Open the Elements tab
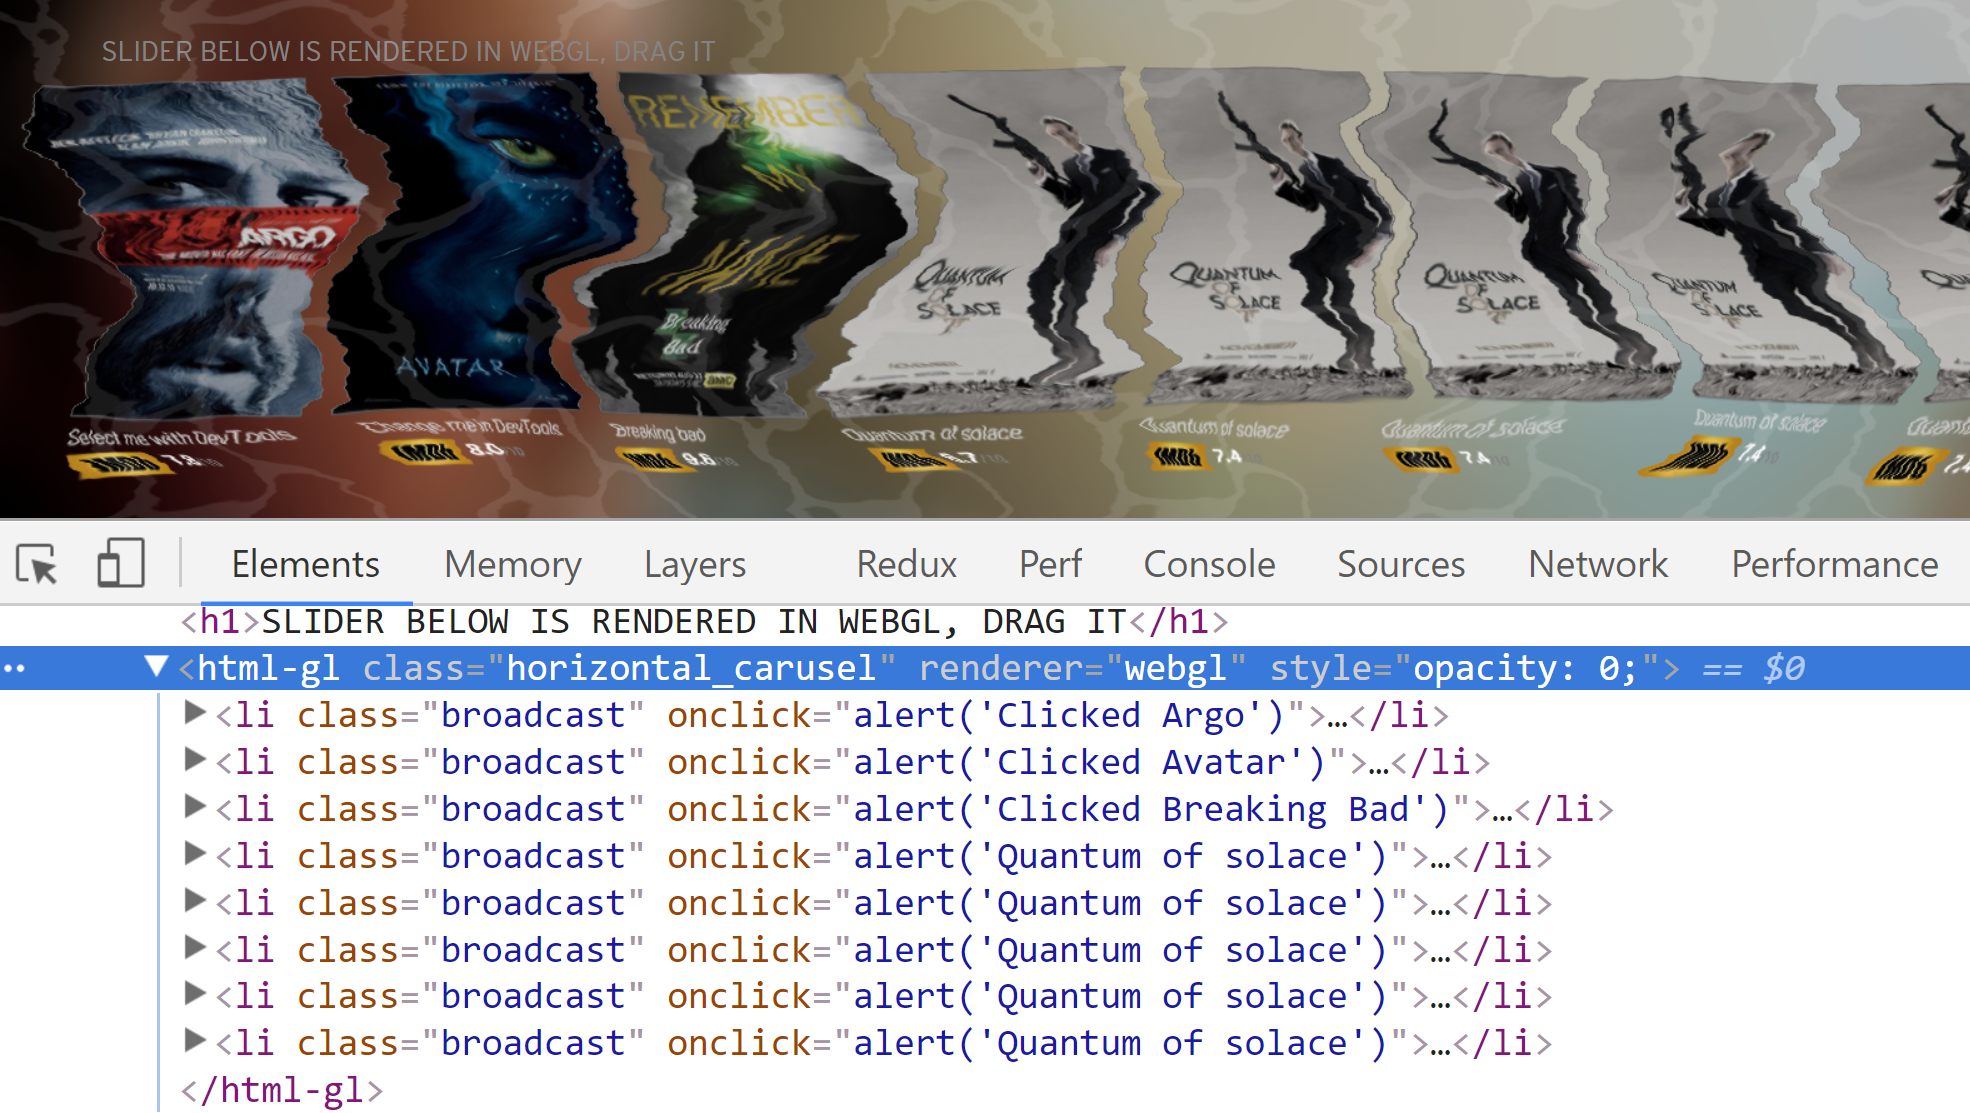1970x1113 pixels. coord(305,564)
